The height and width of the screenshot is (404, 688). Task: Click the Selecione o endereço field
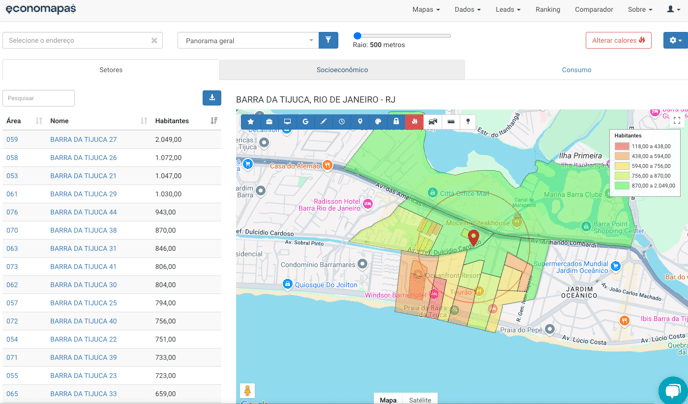pos(76,41)
